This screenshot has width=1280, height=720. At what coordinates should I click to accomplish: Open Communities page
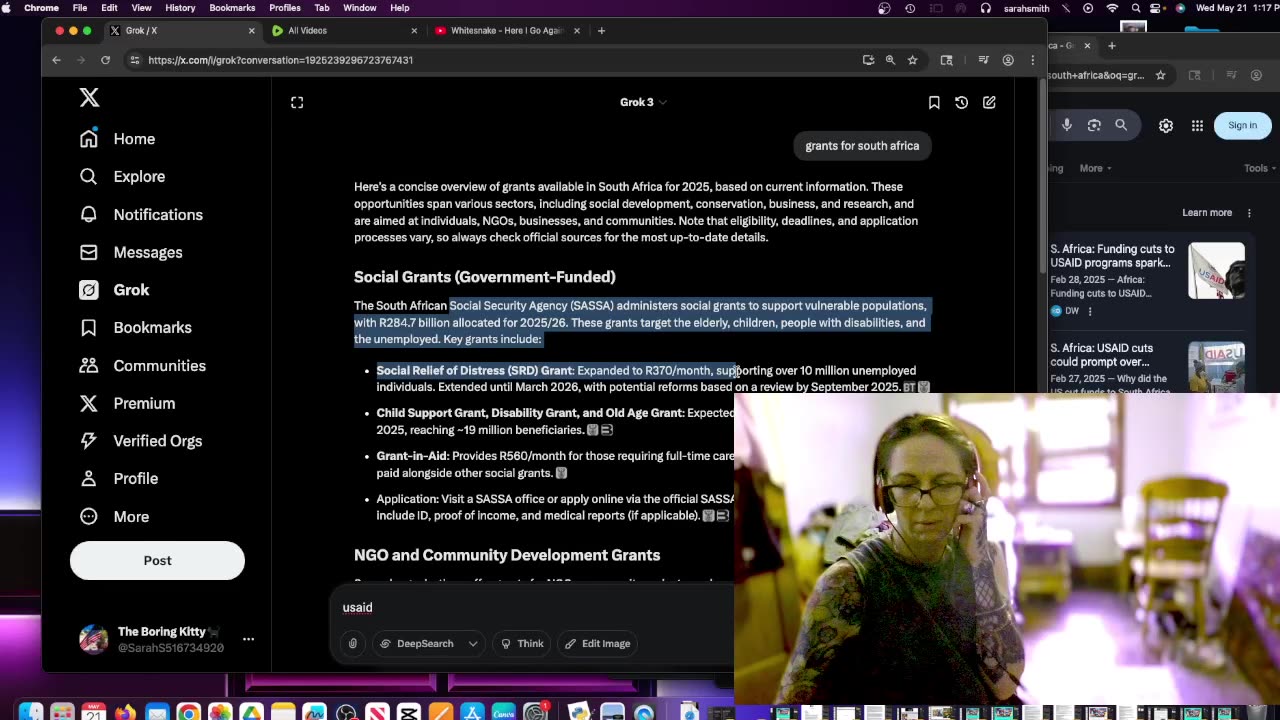[143, 365]
